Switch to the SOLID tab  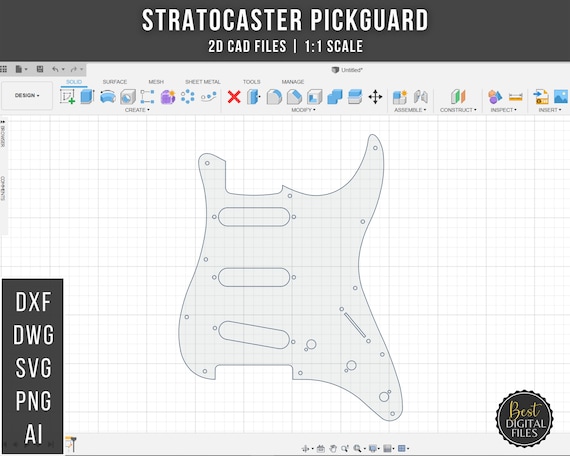coord(74,82)
